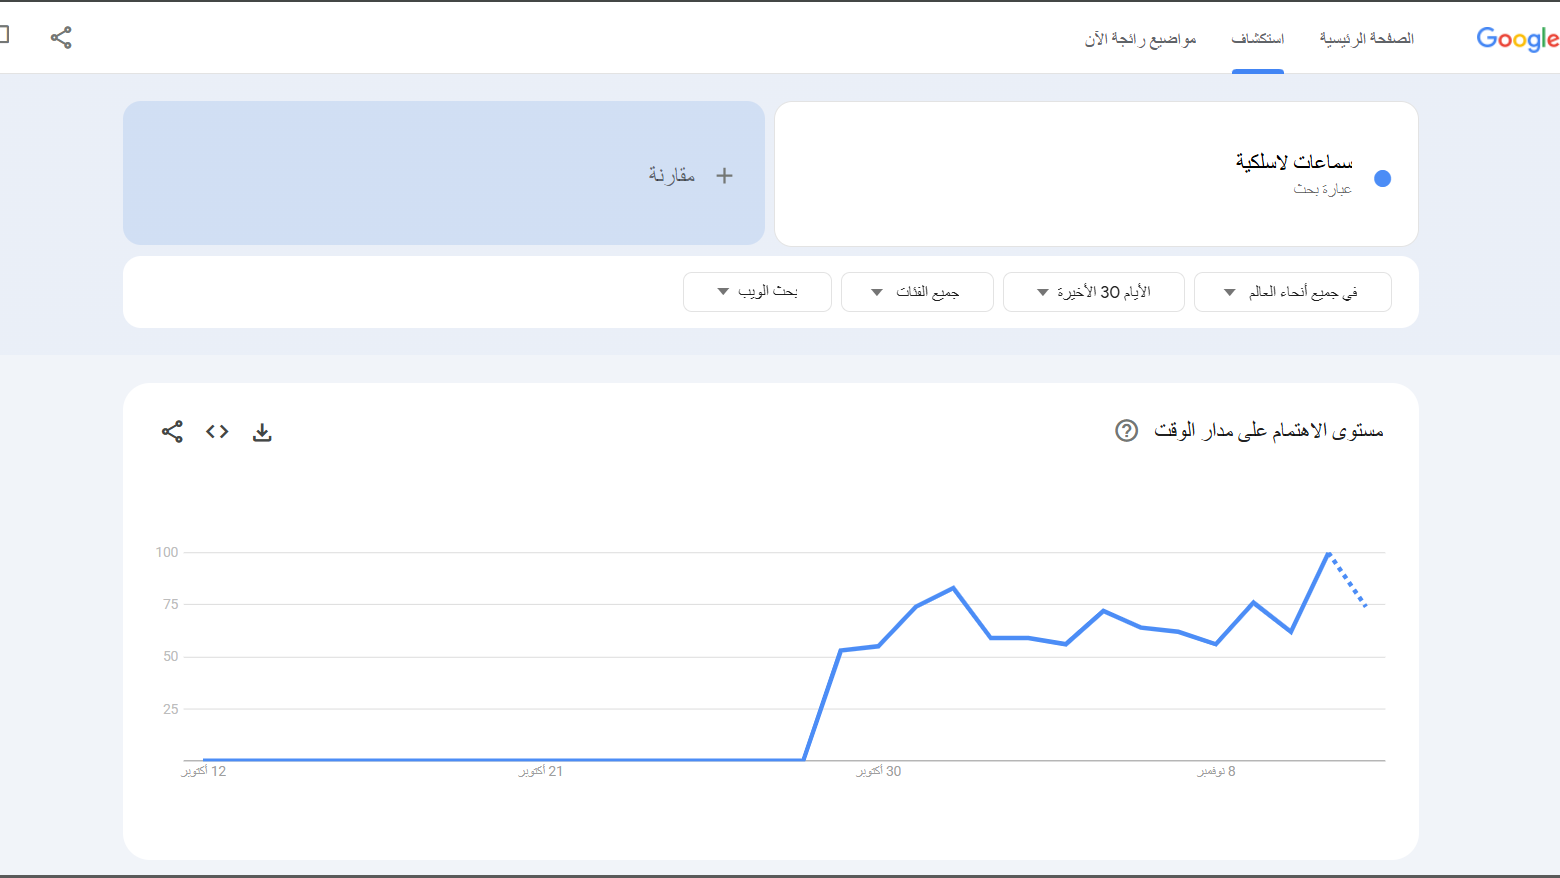Open the بحث الويب search type dropdown

[757, 291]
